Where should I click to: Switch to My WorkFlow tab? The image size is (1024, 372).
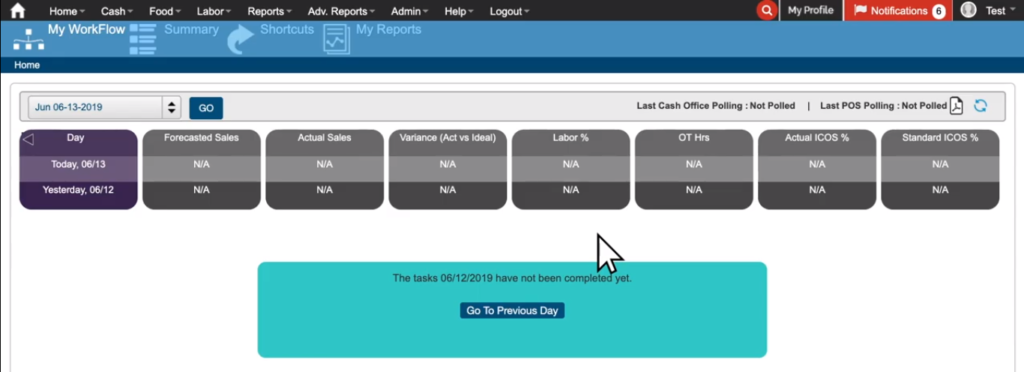pos(86,29)
